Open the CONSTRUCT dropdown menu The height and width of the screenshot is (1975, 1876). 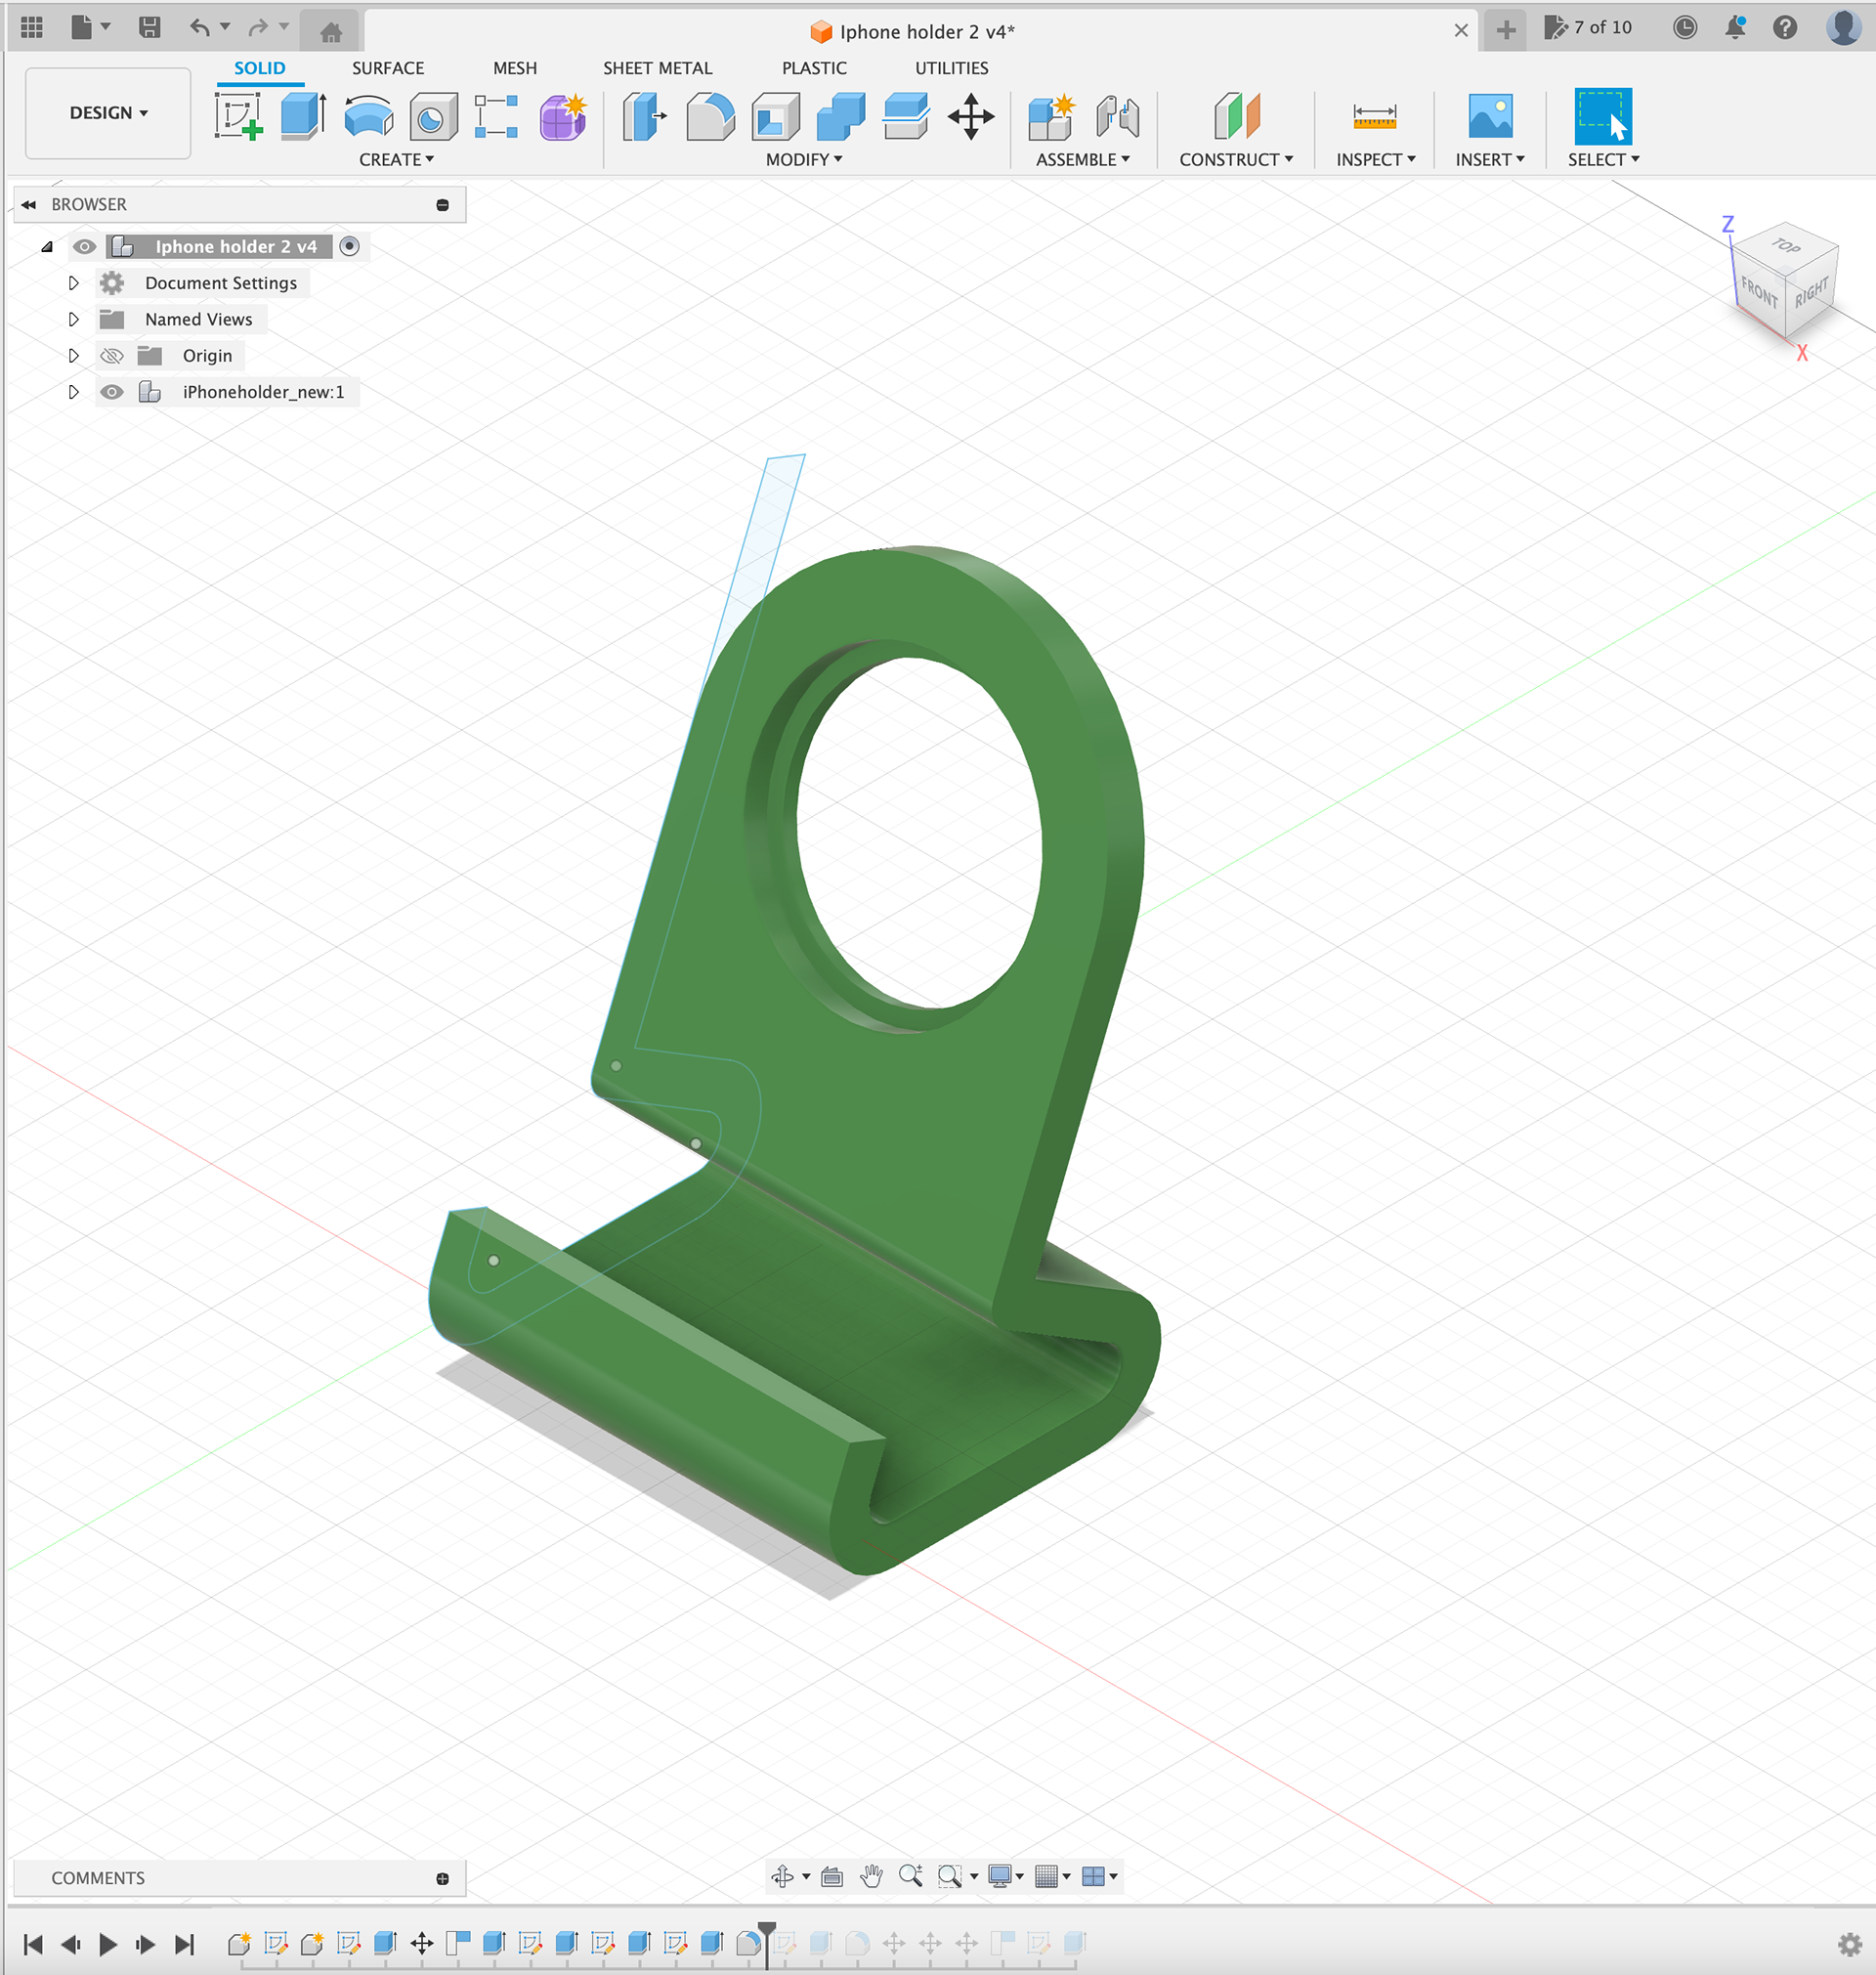pos(1236,160)
